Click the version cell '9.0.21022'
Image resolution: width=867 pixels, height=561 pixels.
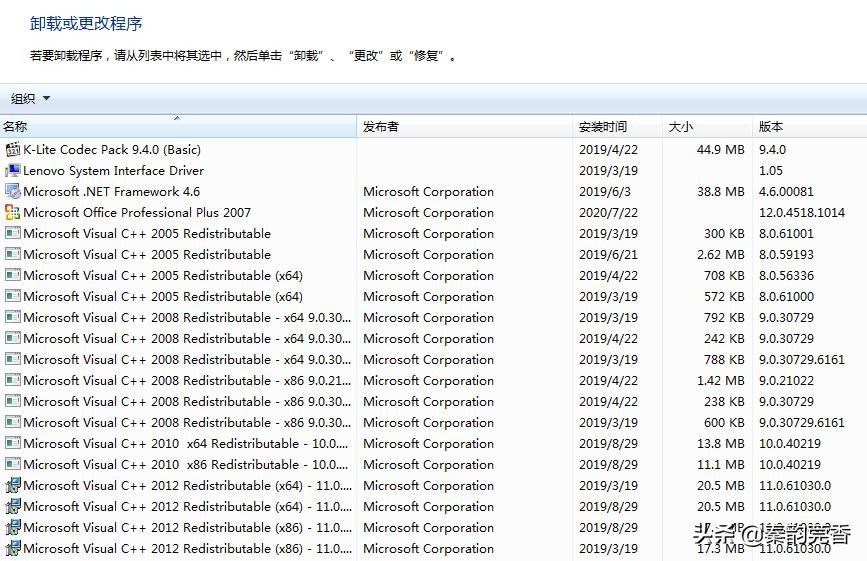tap(786, 380)
